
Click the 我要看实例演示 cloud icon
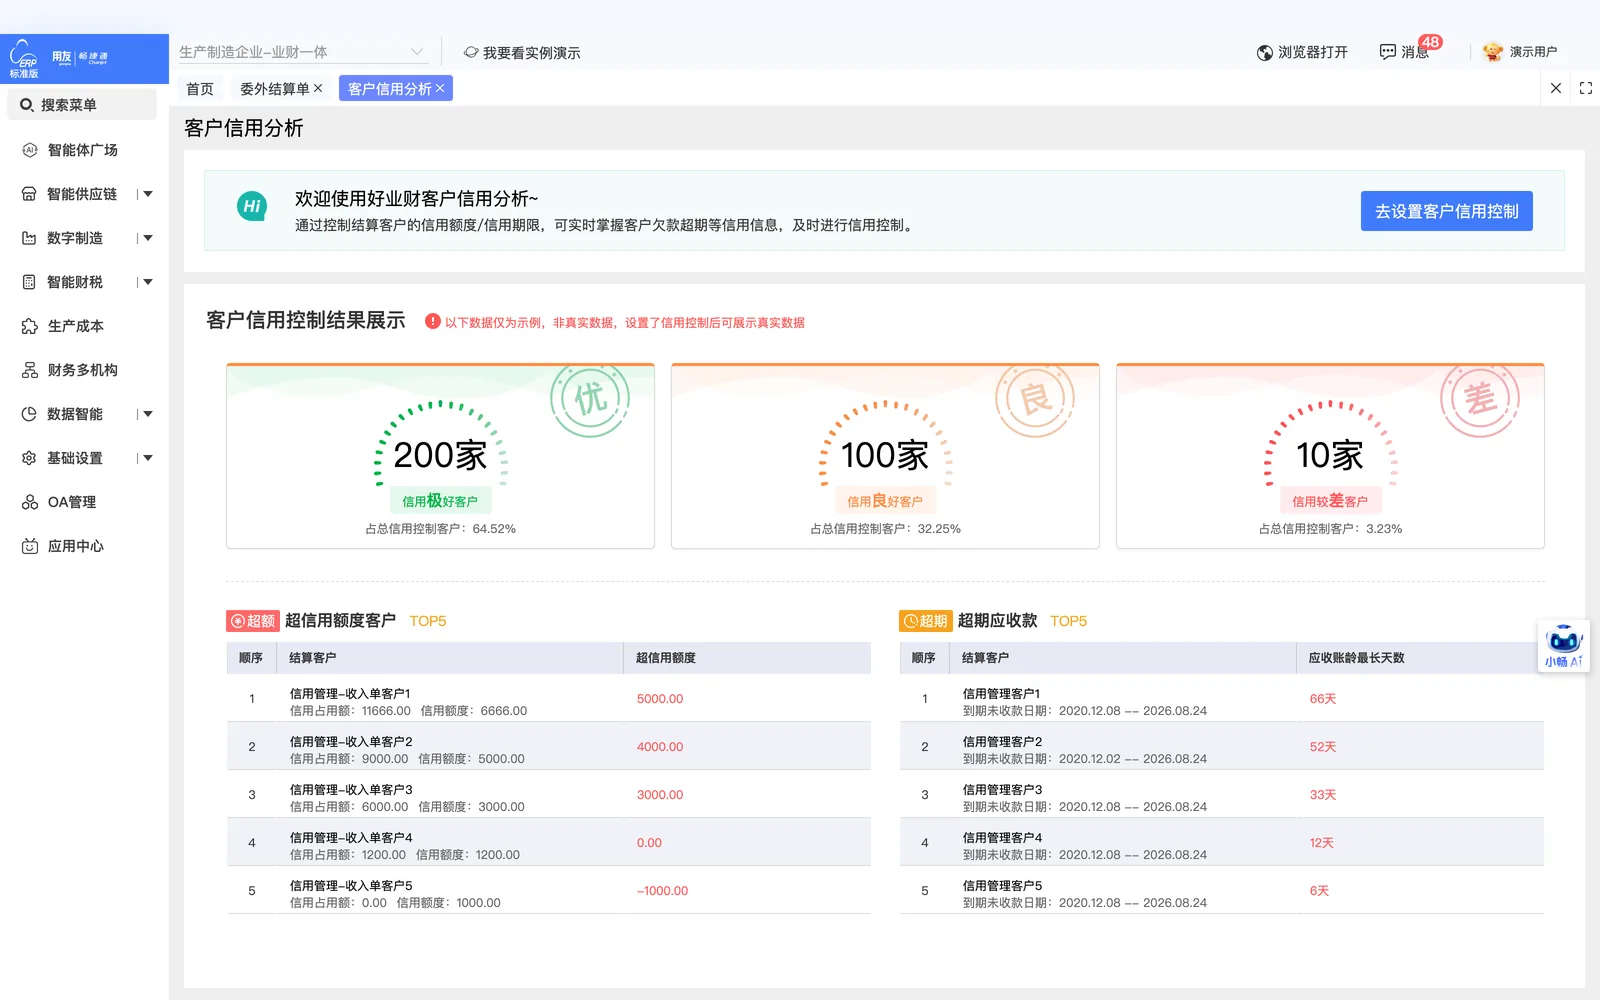471,52
